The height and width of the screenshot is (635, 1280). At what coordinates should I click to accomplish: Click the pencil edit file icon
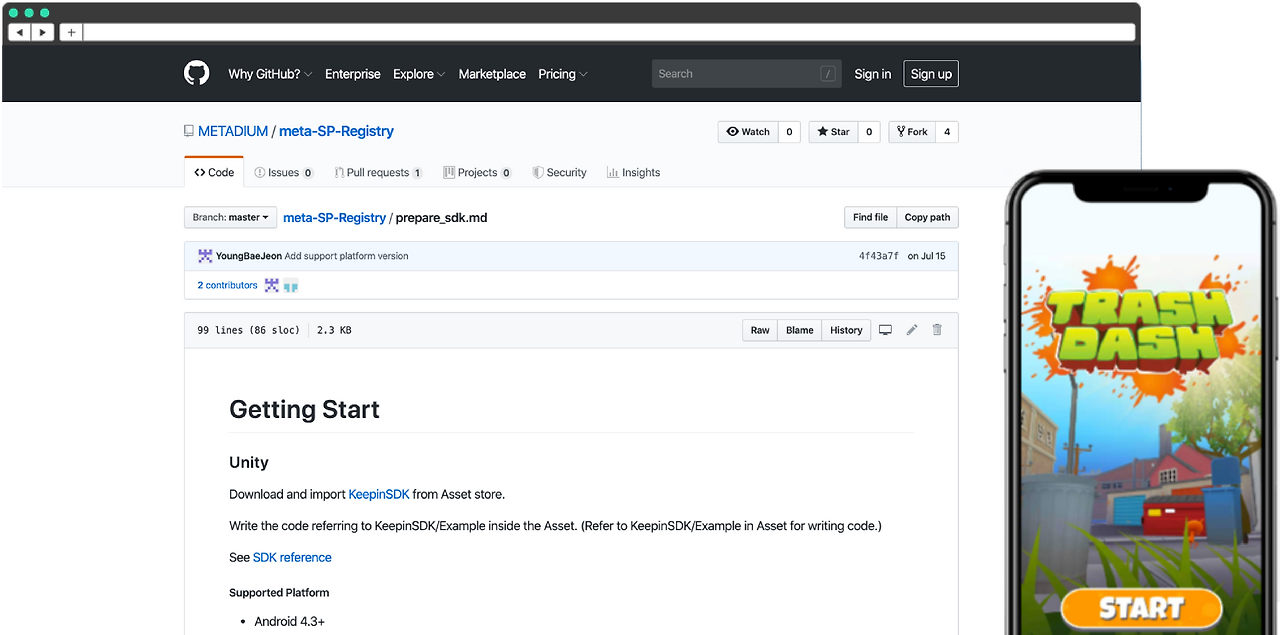(912, 330)
